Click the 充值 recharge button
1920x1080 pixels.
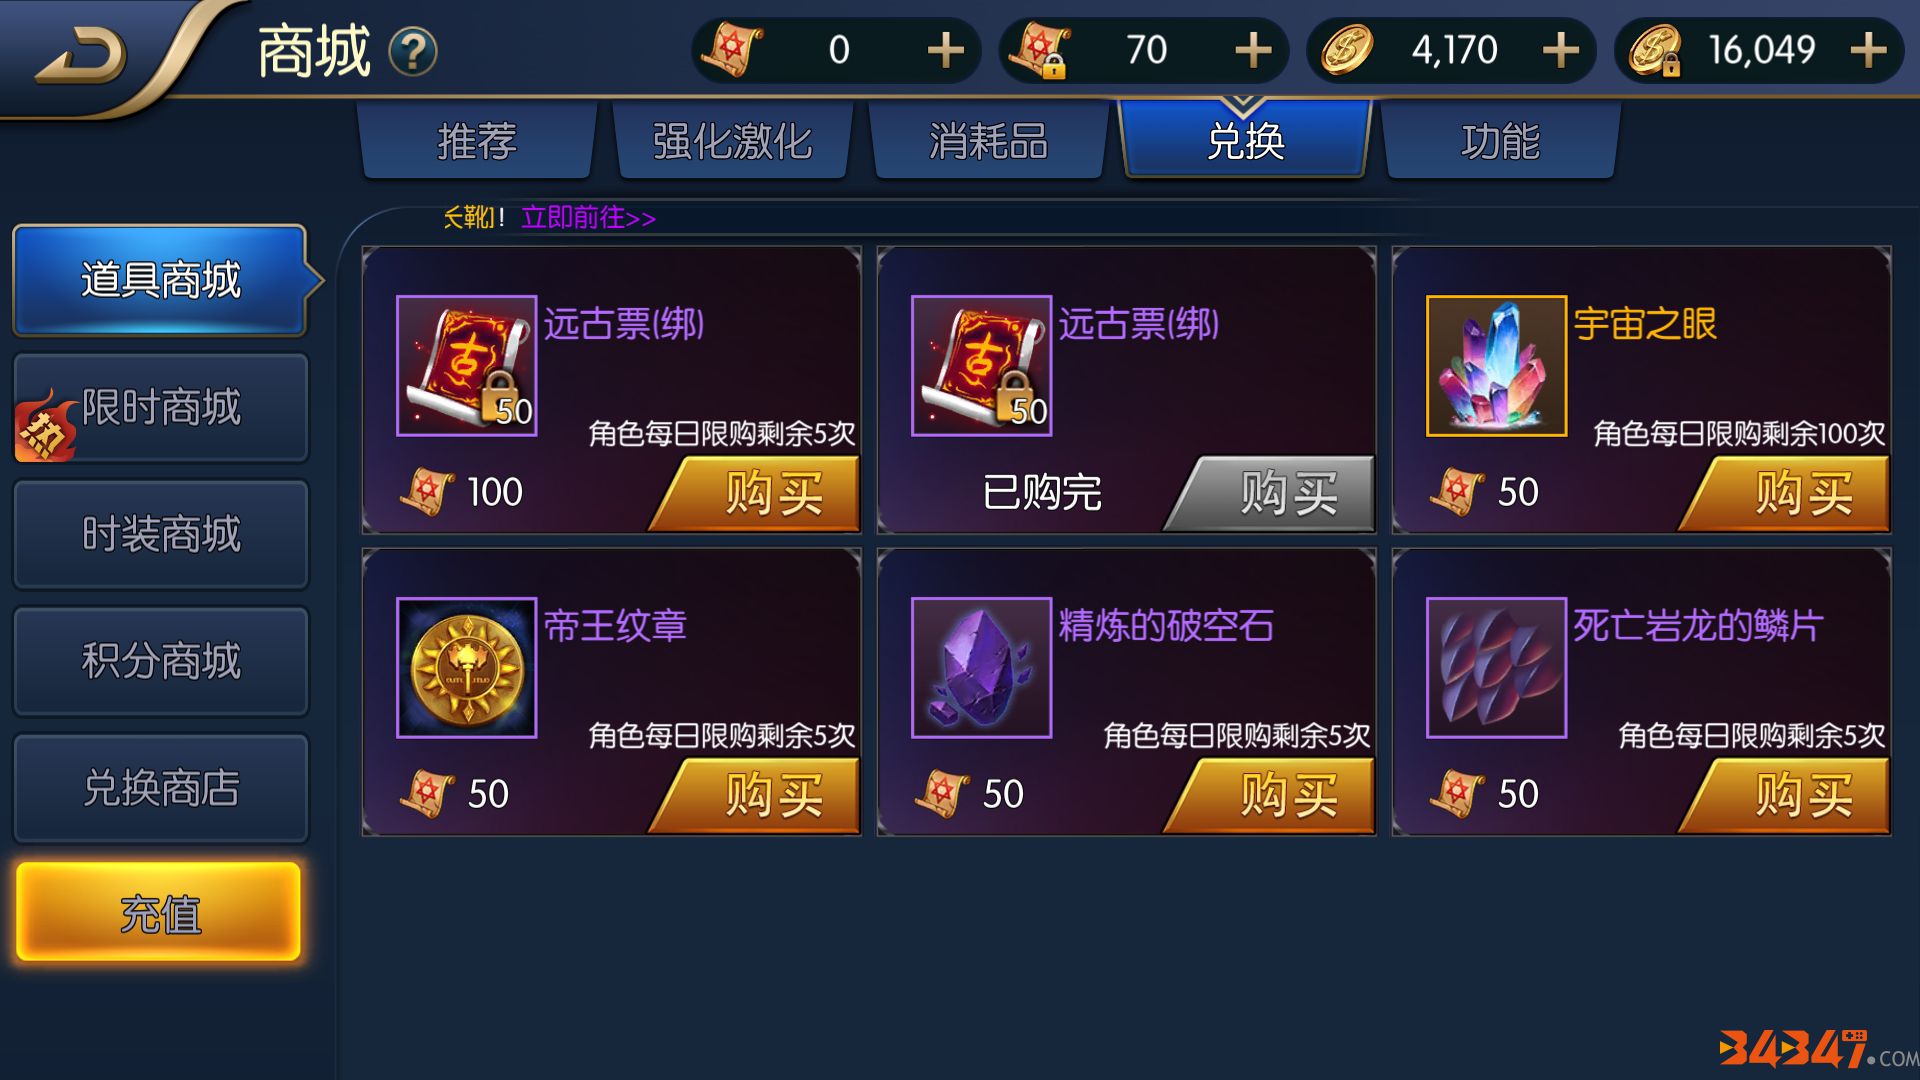pyautogui.click(x=159, y=913)
